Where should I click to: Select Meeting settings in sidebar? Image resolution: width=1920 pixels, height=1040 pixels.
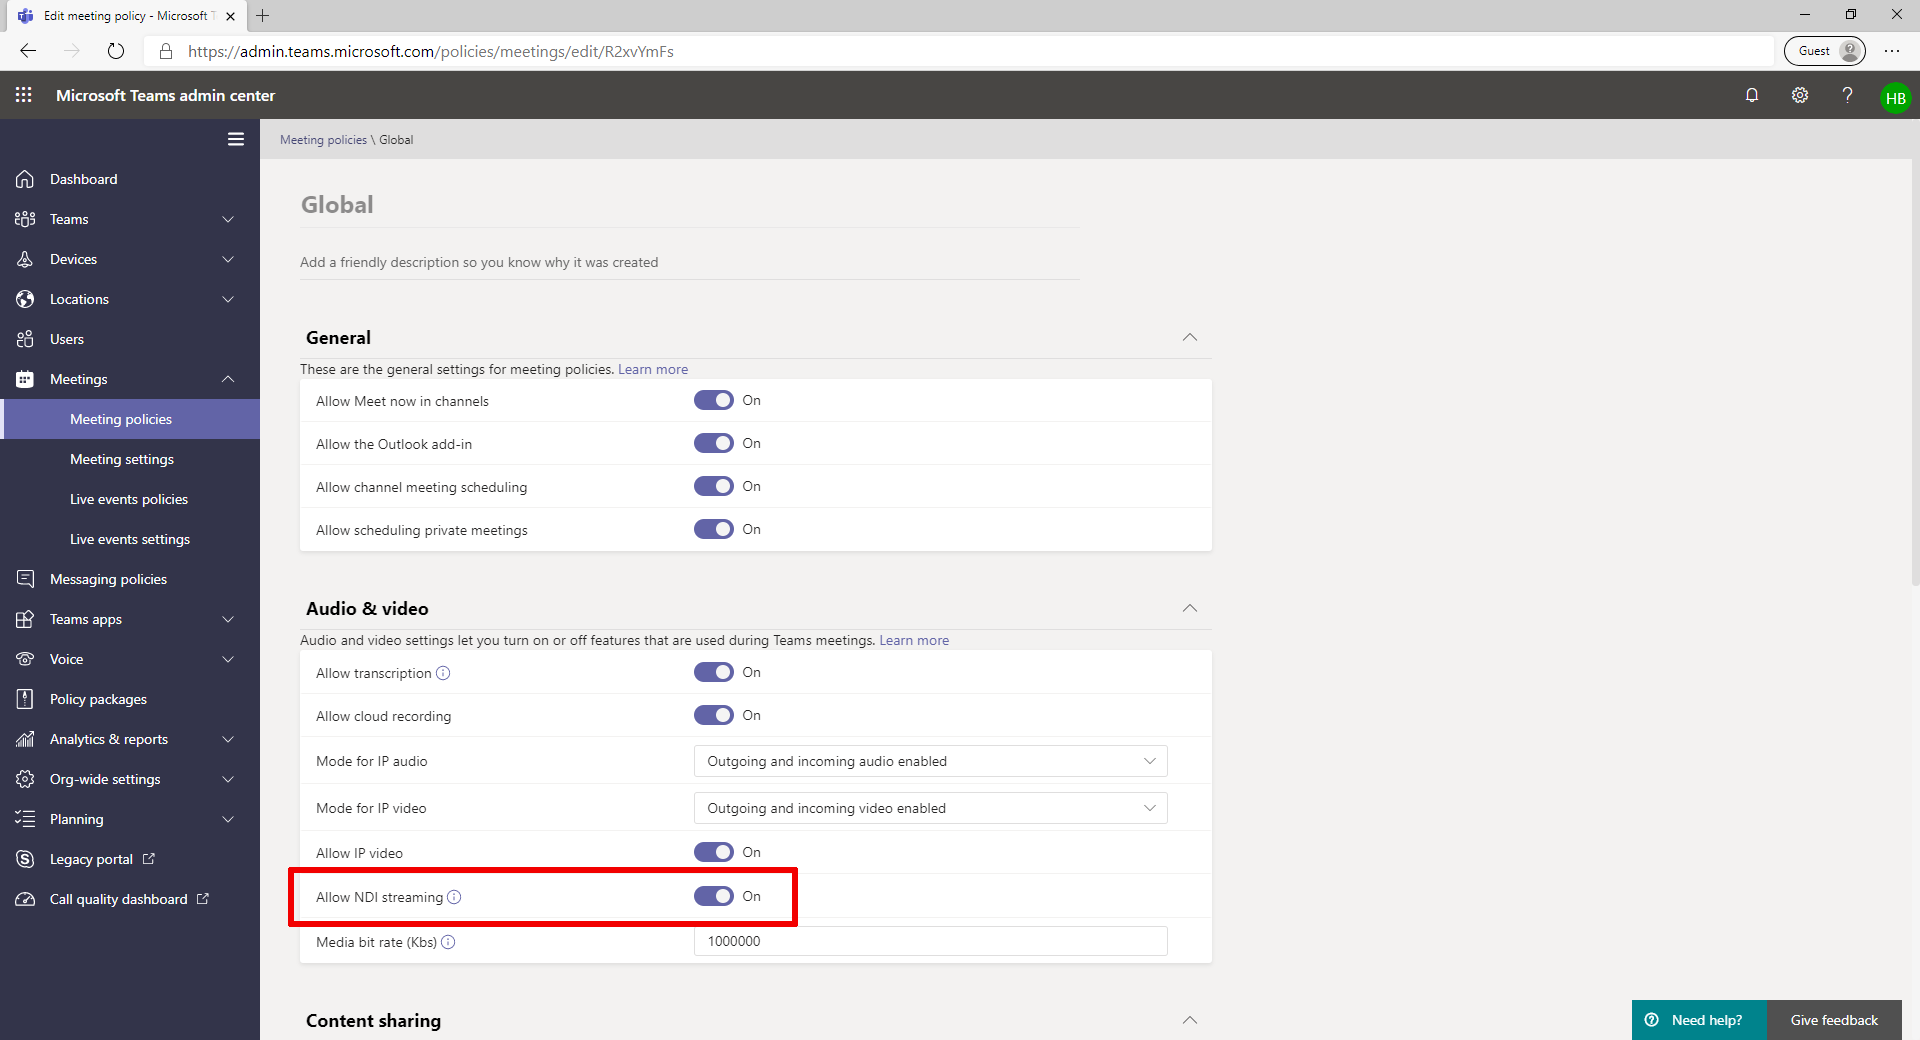pos(130,459)
